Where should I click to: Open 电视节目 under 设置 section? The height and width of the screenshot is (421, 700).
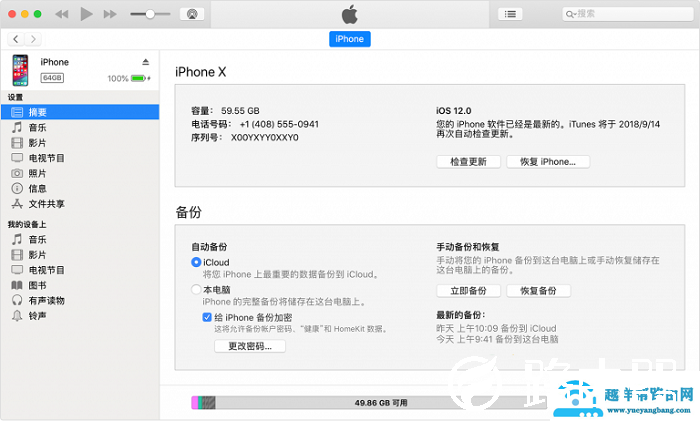coord(80,158)
